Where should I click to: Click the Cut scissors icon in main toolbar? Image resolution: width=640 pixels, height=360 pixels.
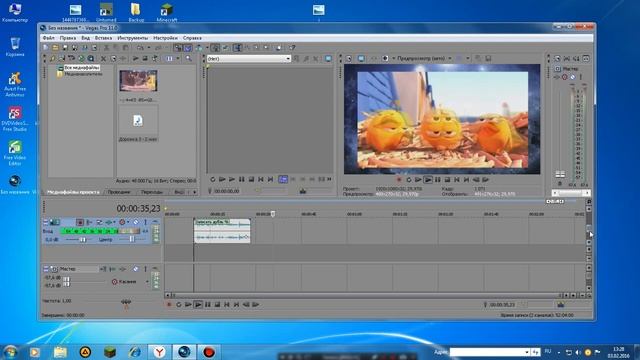tap(106, 48)
